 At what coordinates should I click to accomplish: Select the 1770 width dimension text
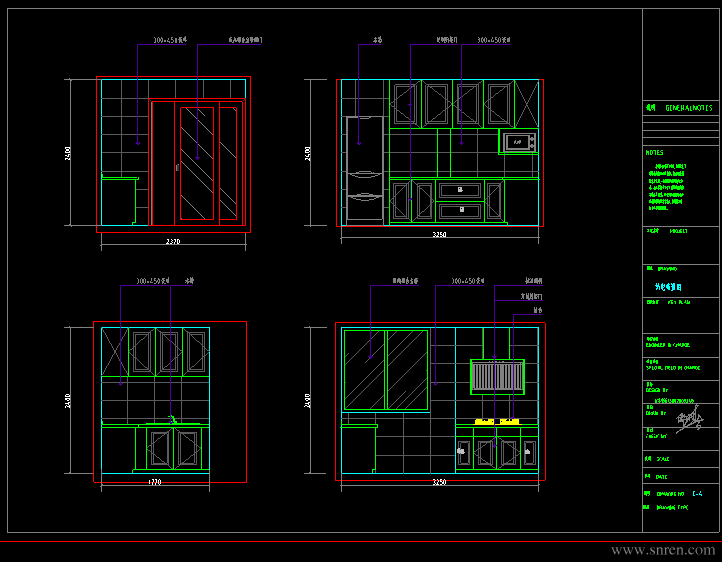tap(155, 482)
